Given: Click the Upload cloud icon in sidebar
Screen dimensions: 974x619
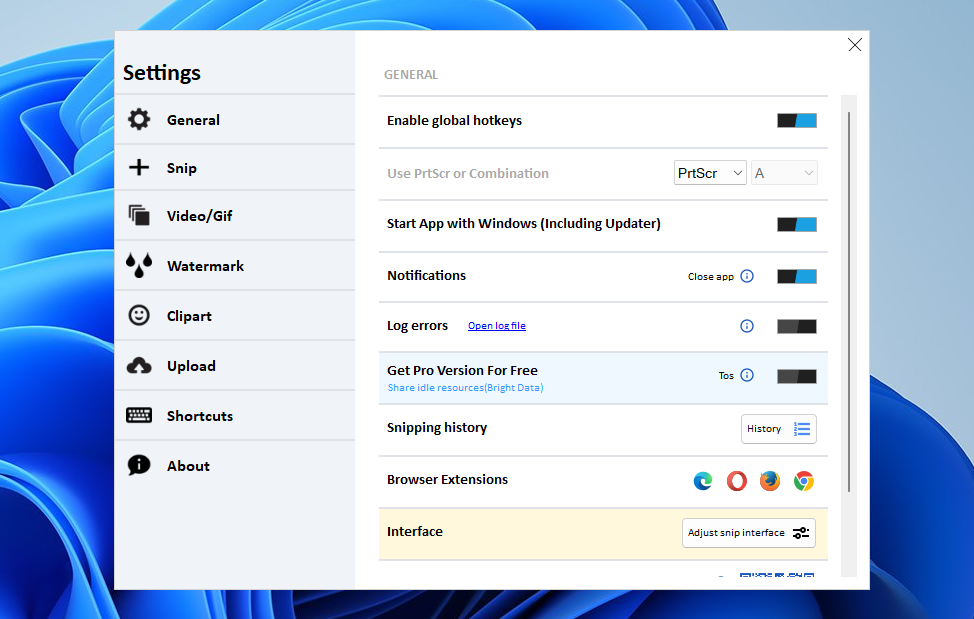Looking at the screenshot, I should pyautogui.click(x=139, y=366).
